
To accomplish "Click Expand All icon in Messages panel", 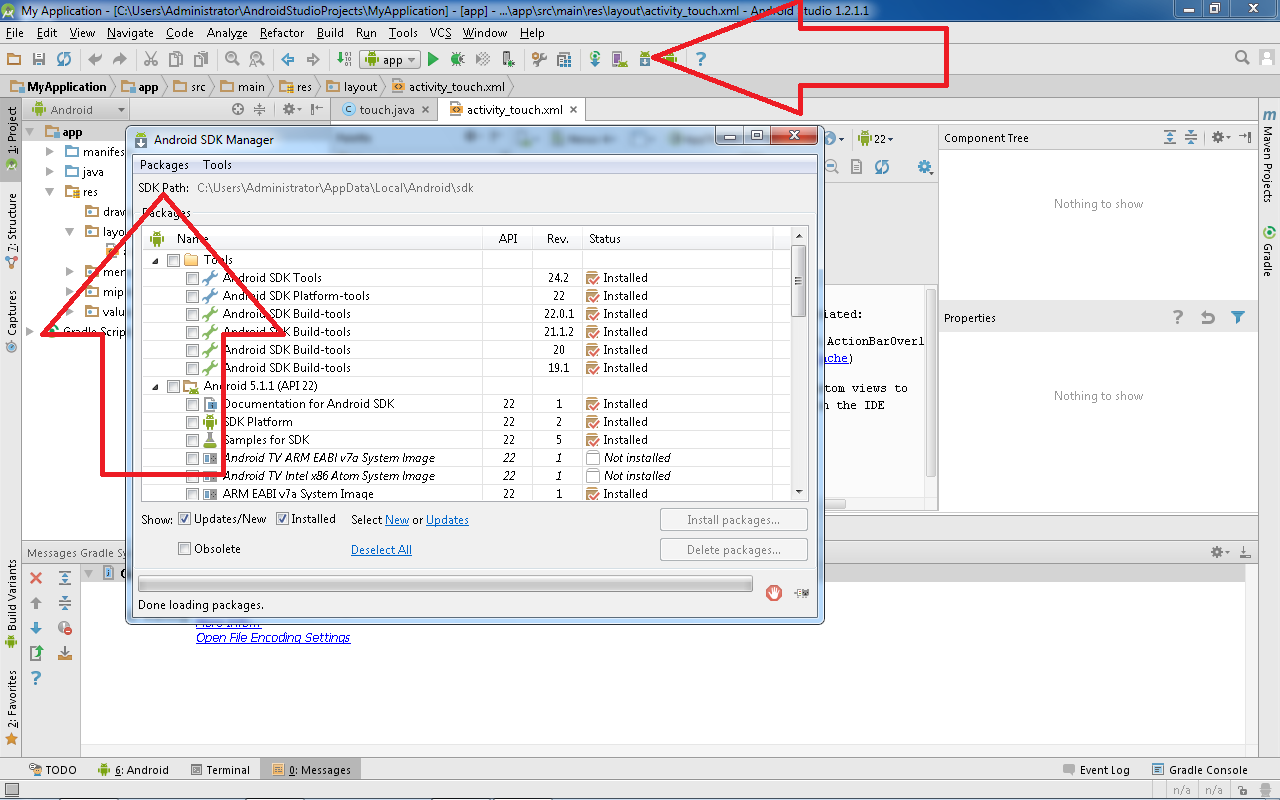I will pyautogui.click(x=65, y=578).
